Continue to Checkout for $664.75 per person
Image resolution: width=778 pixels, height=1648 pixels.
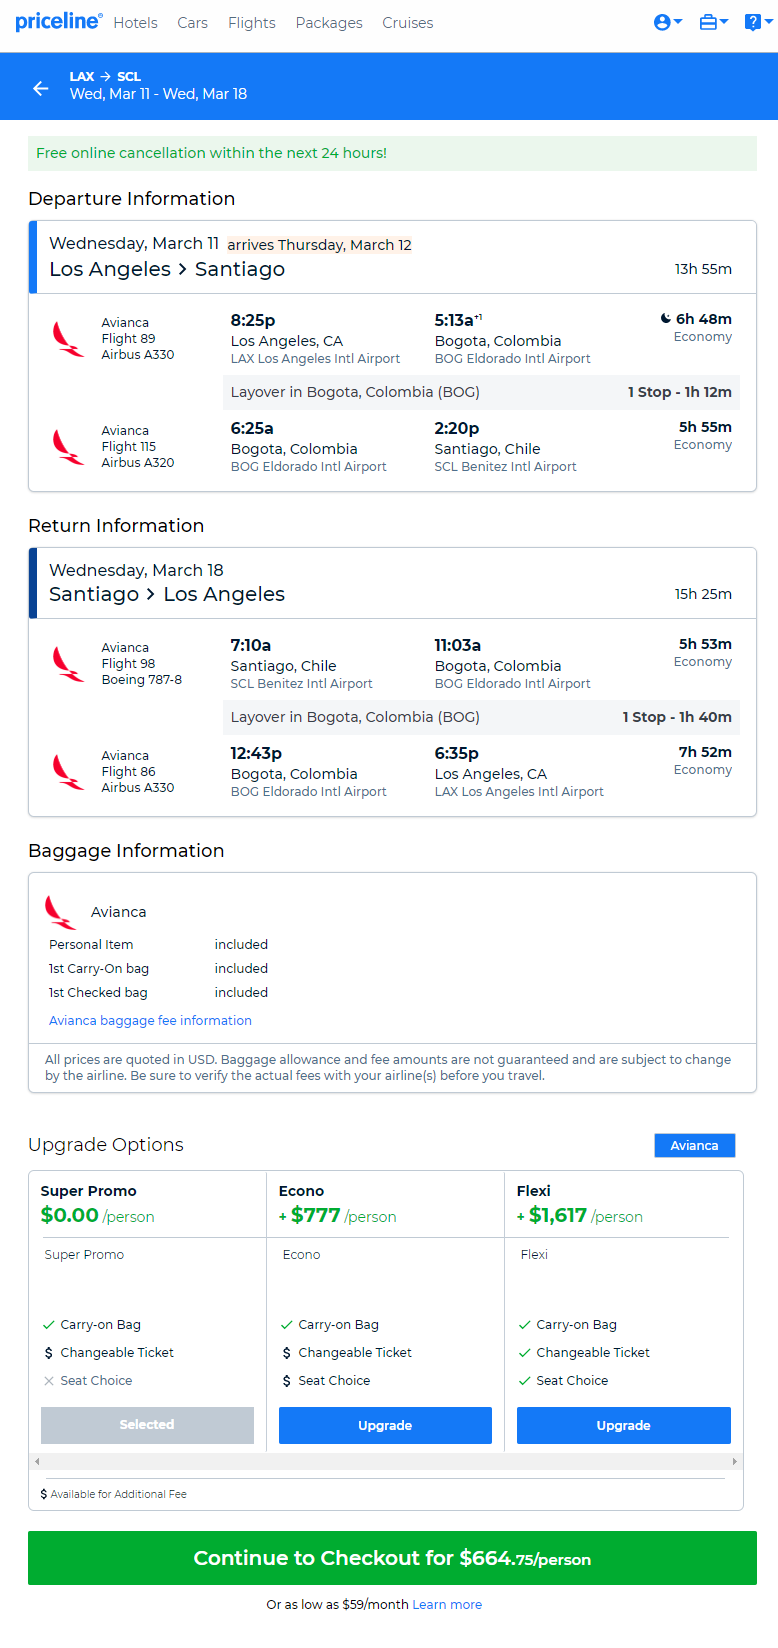(x=392, y=1558)
